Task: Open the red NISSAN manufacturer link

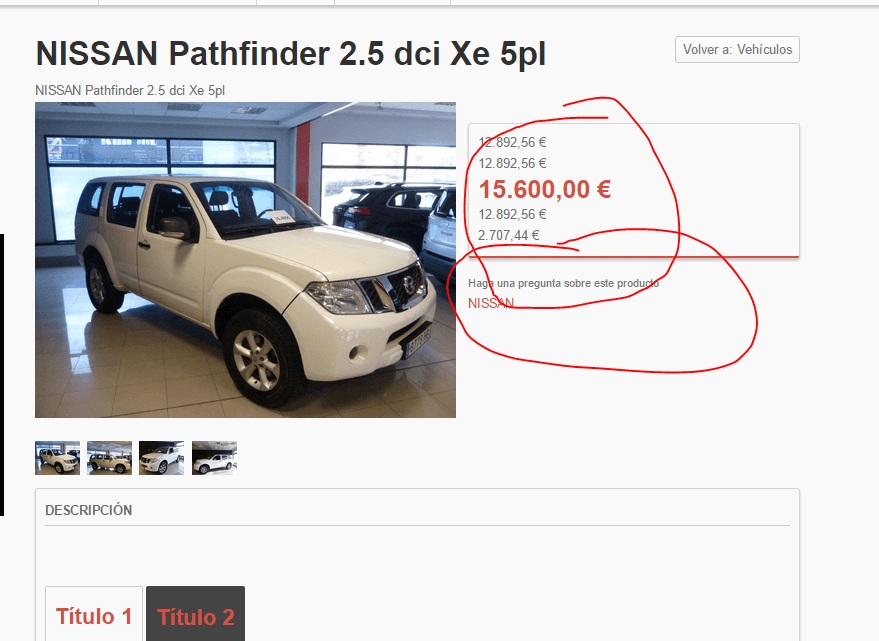Action: click(491, 303)
